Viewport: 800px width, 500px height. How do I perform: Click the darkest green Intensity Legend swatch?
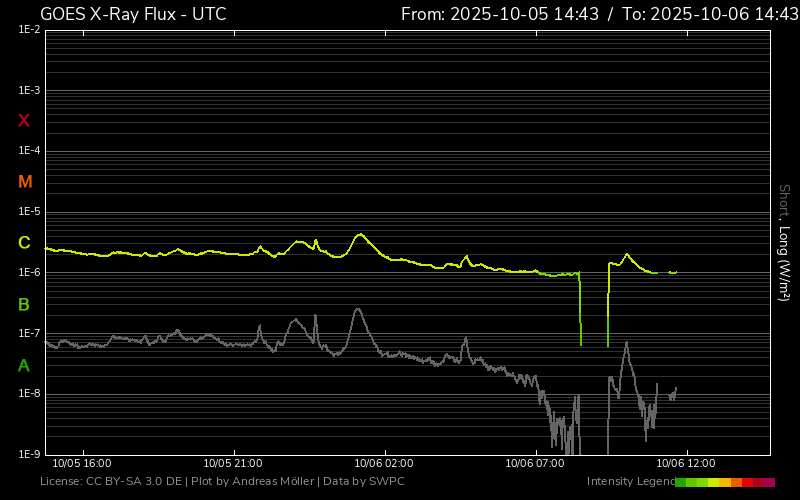681,482
